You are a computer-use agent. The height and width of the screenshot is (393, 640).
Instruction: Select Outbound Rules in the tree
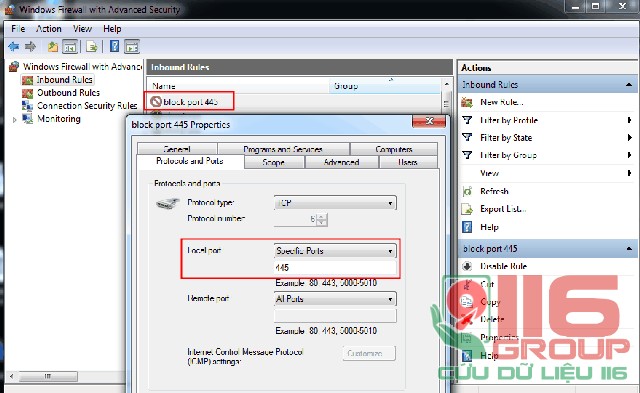(68, 93)
